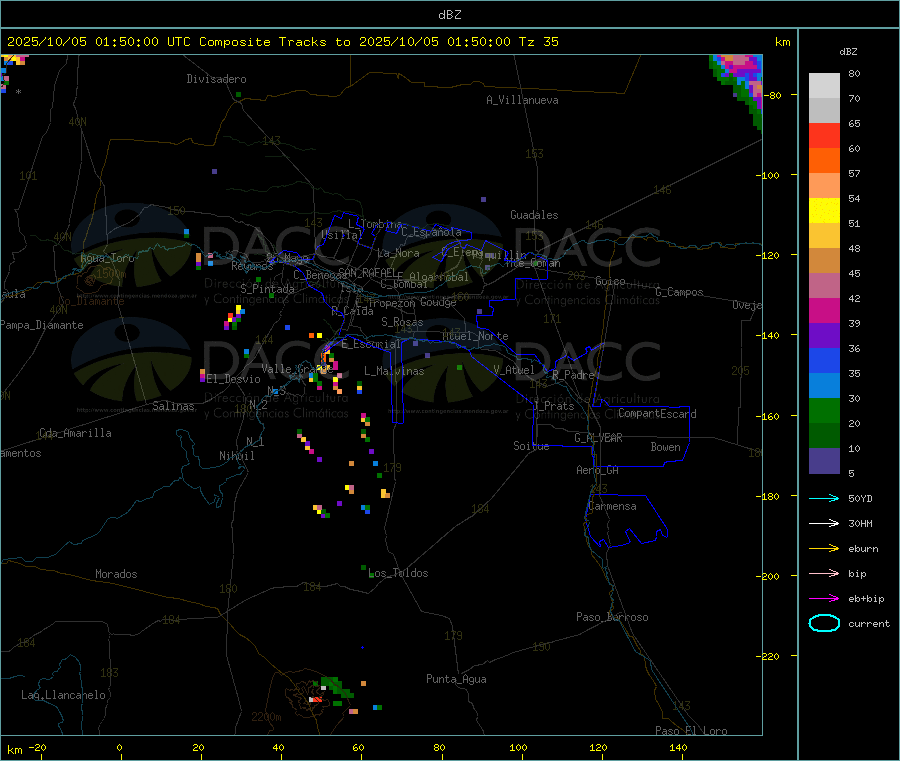Screen dimensions: 900x761
Task: Click the 'Punta_Agua' map label
Action: [x=456, y=679]
